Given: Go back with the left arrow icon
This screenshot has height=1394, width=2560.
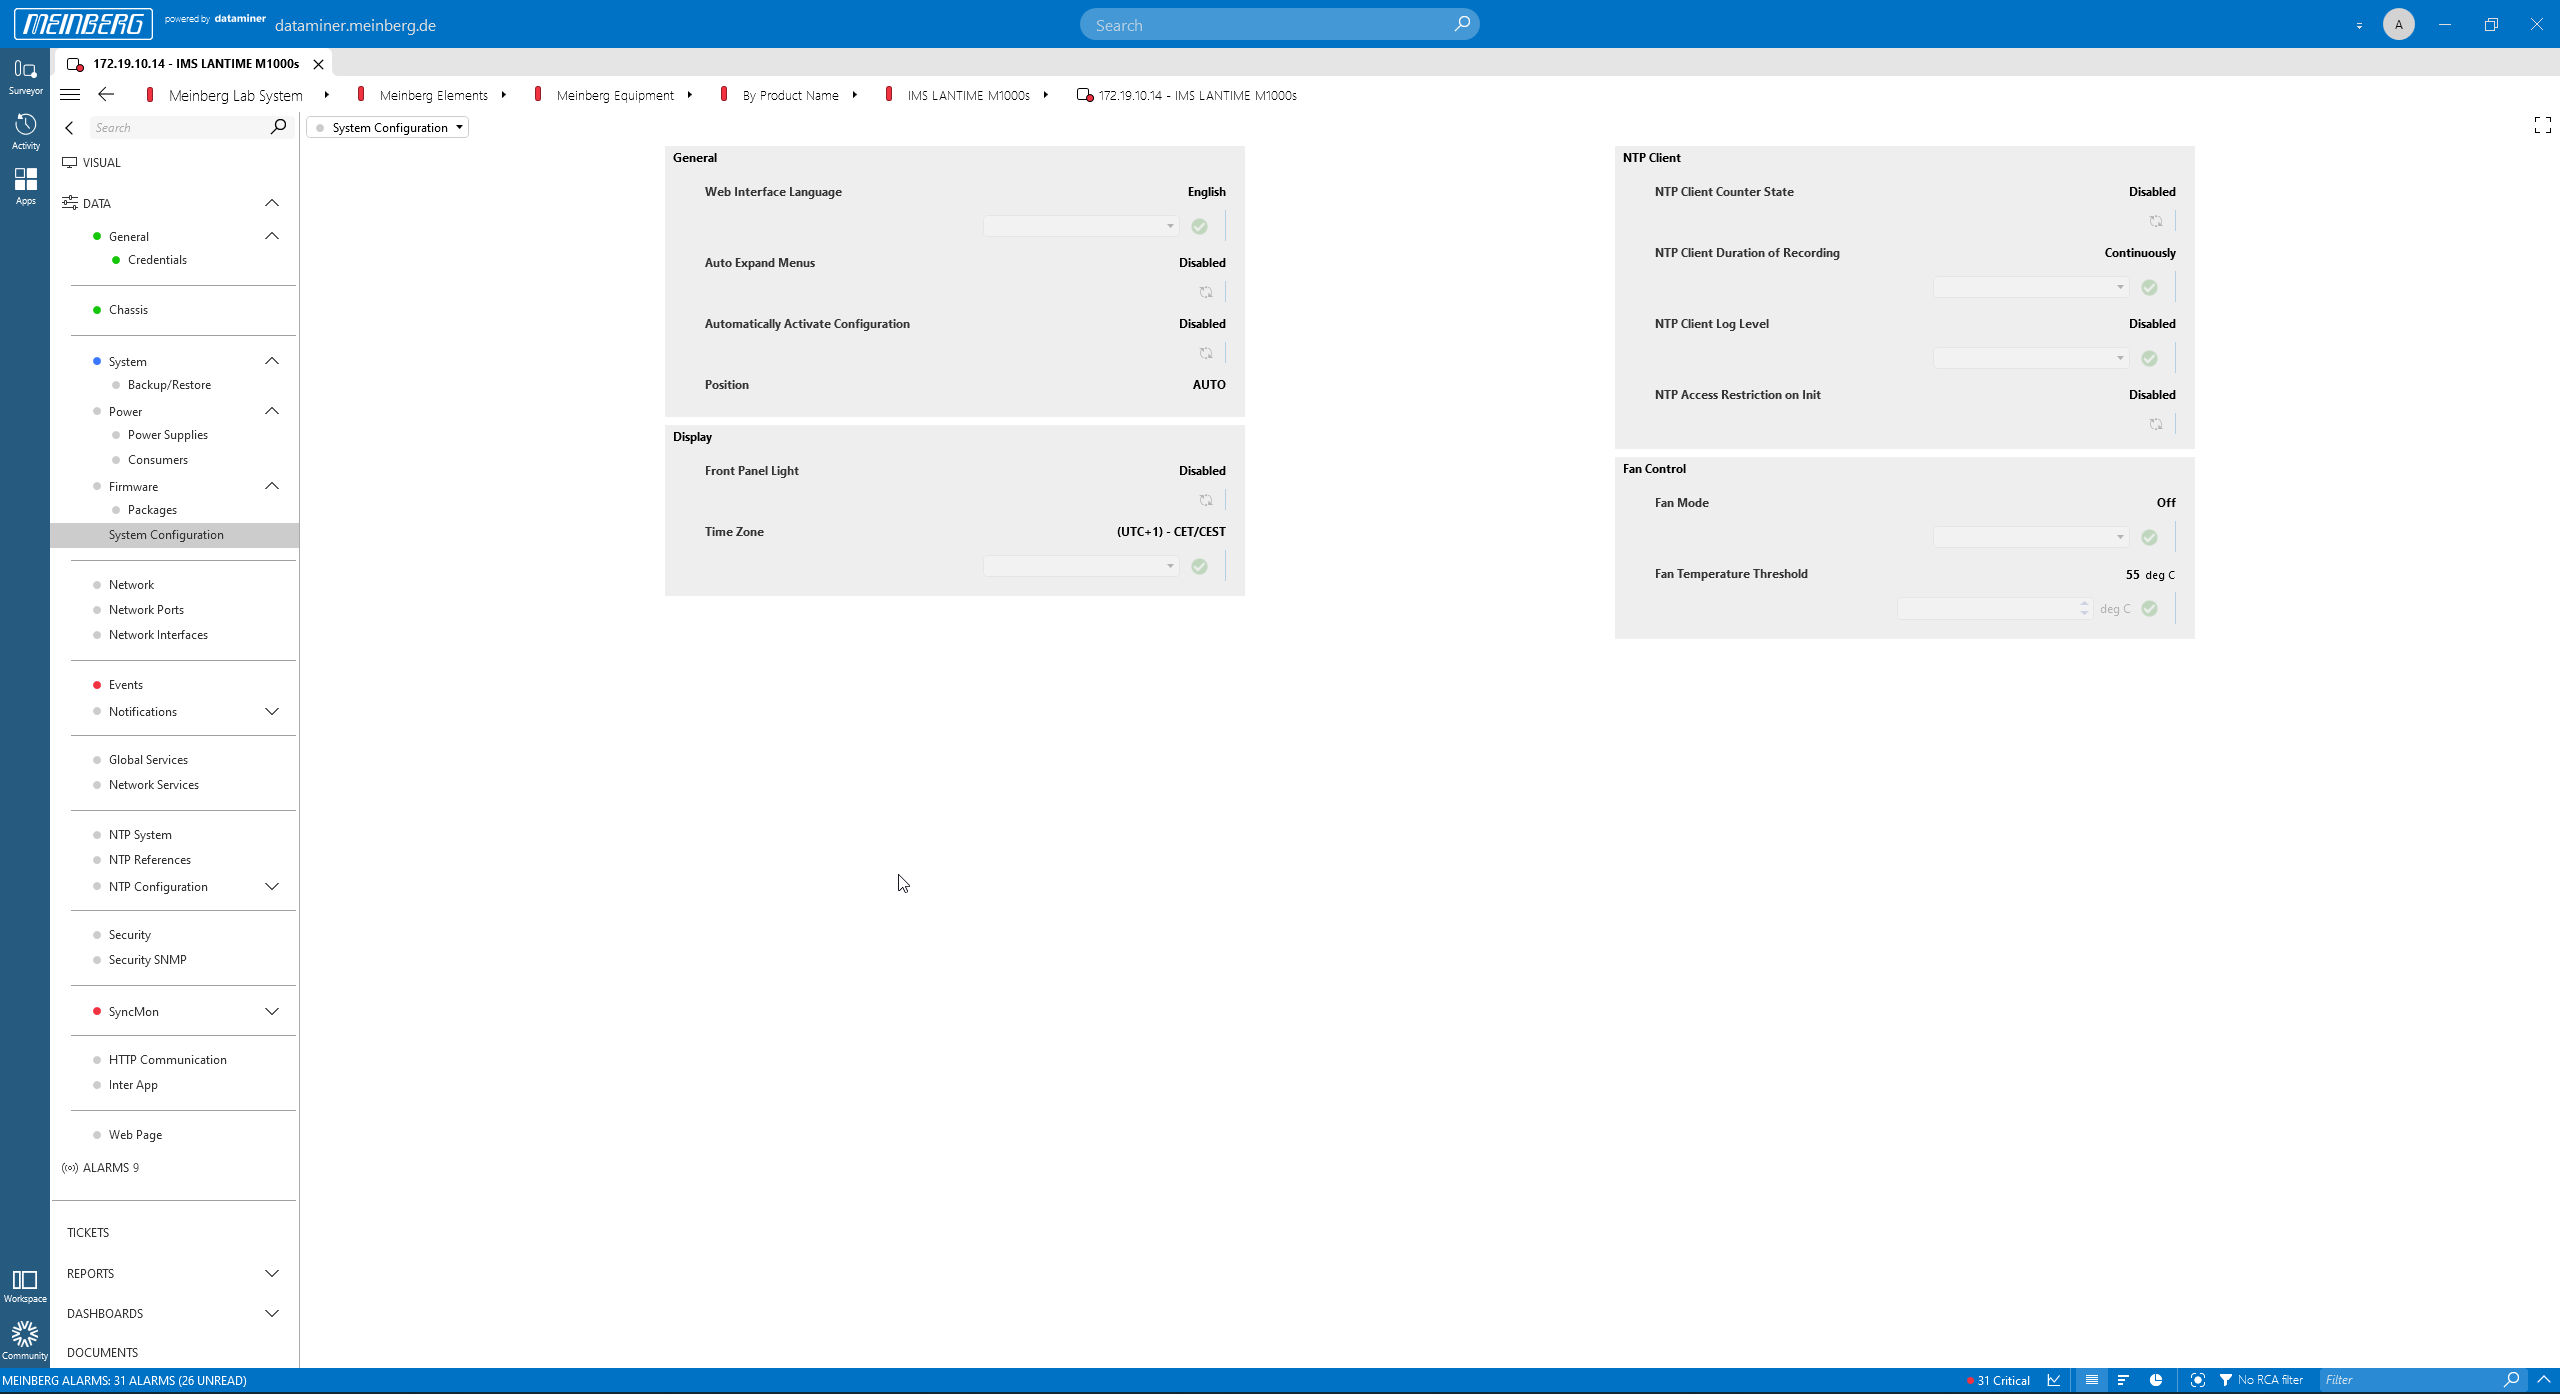Looking at the screenshot, I should point(106,94).
